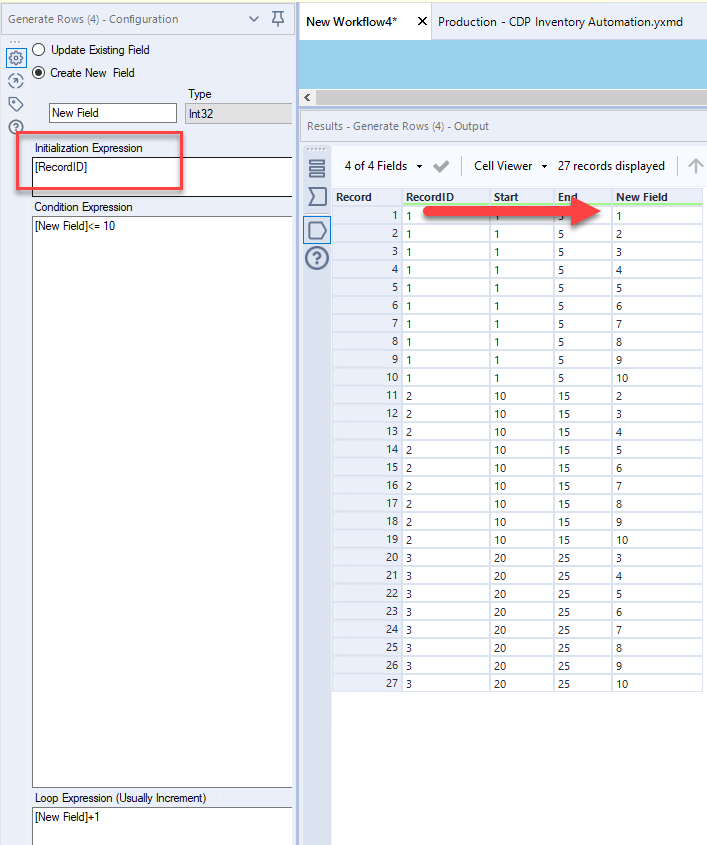This screenshot has height=845, width=707.
Task: Go to previous record with up arrow
Action: [695, 166]
